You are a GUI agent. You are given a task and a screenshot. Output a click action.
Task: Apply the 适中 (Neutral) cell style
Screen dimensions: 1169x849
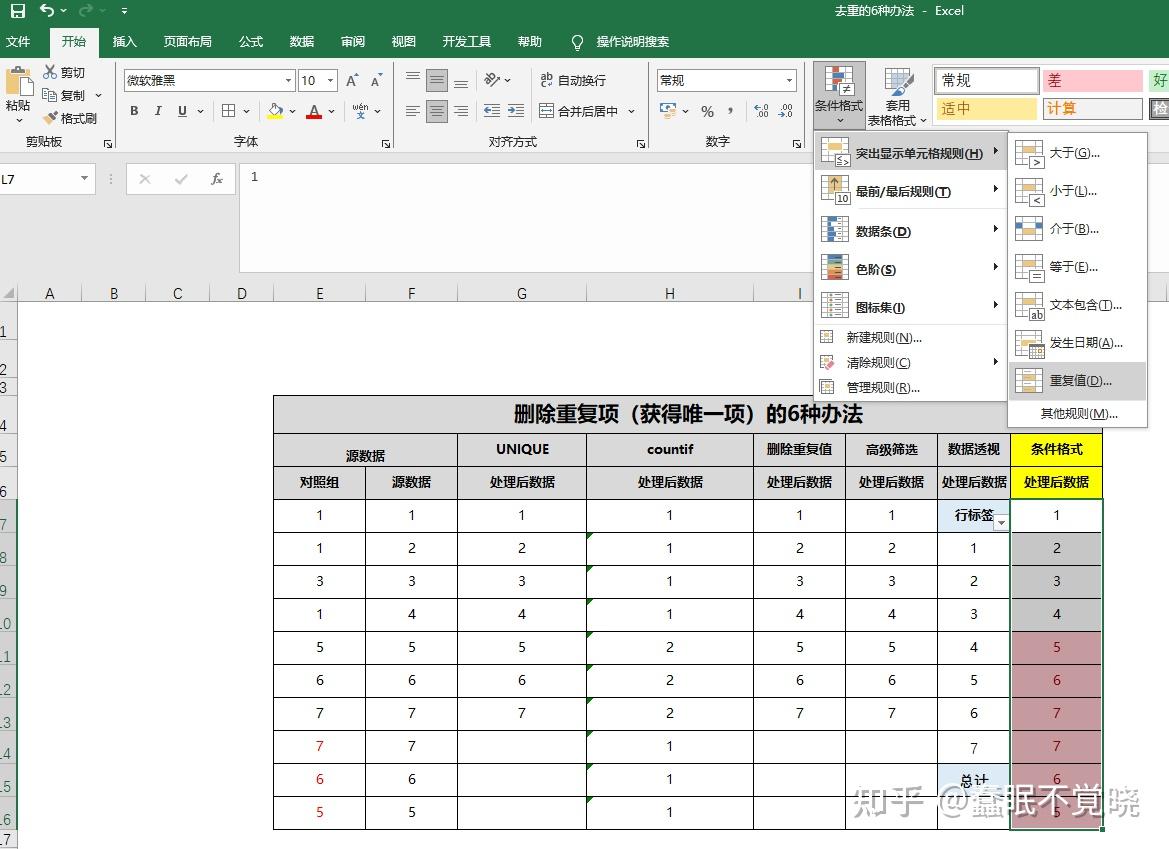[986, 109]
